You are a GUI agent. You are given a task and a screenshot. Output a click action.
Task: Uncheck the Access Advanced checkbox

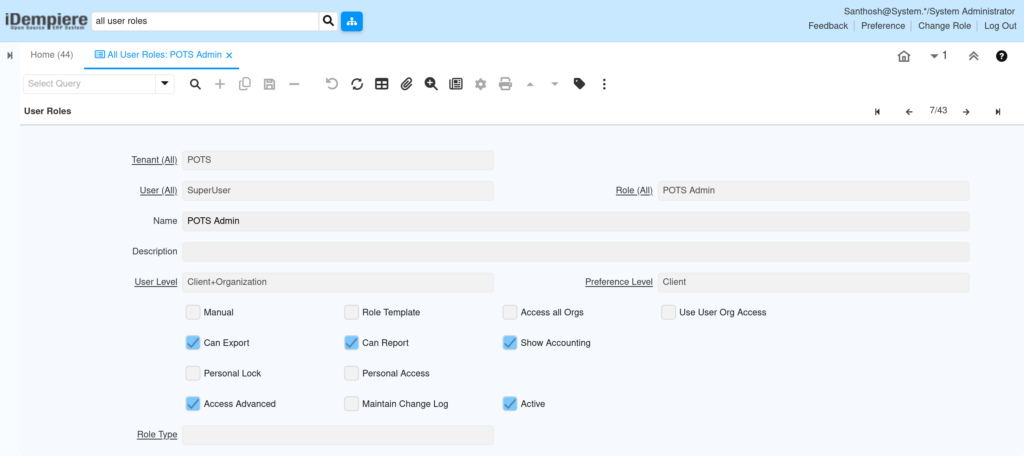click(193, 404)
